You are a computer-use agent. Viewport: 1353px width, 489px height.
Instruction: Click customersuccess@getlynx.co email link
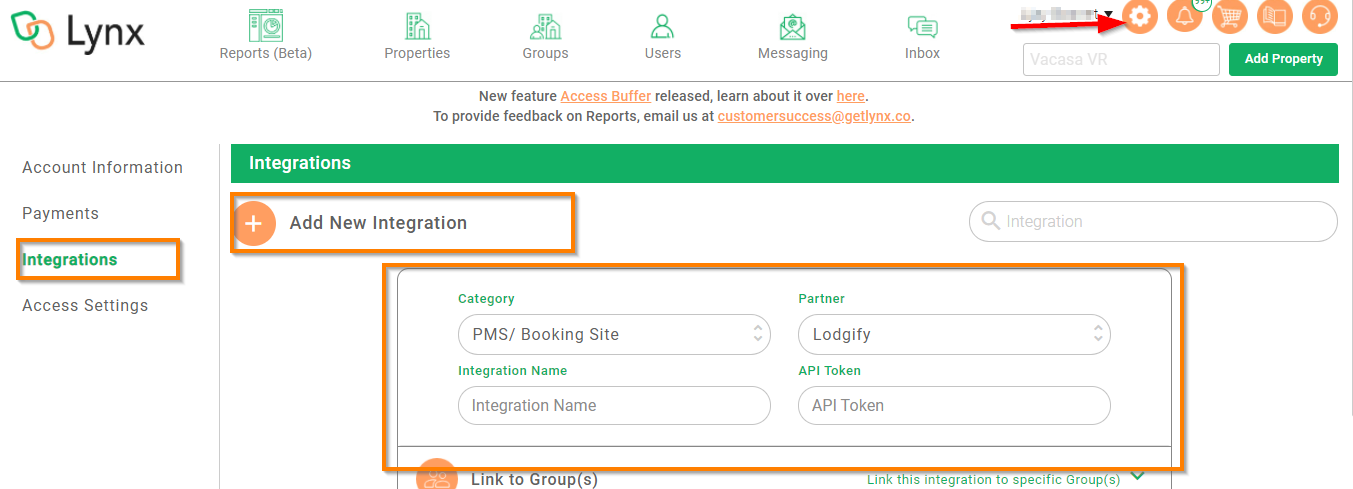coord(814,116)
